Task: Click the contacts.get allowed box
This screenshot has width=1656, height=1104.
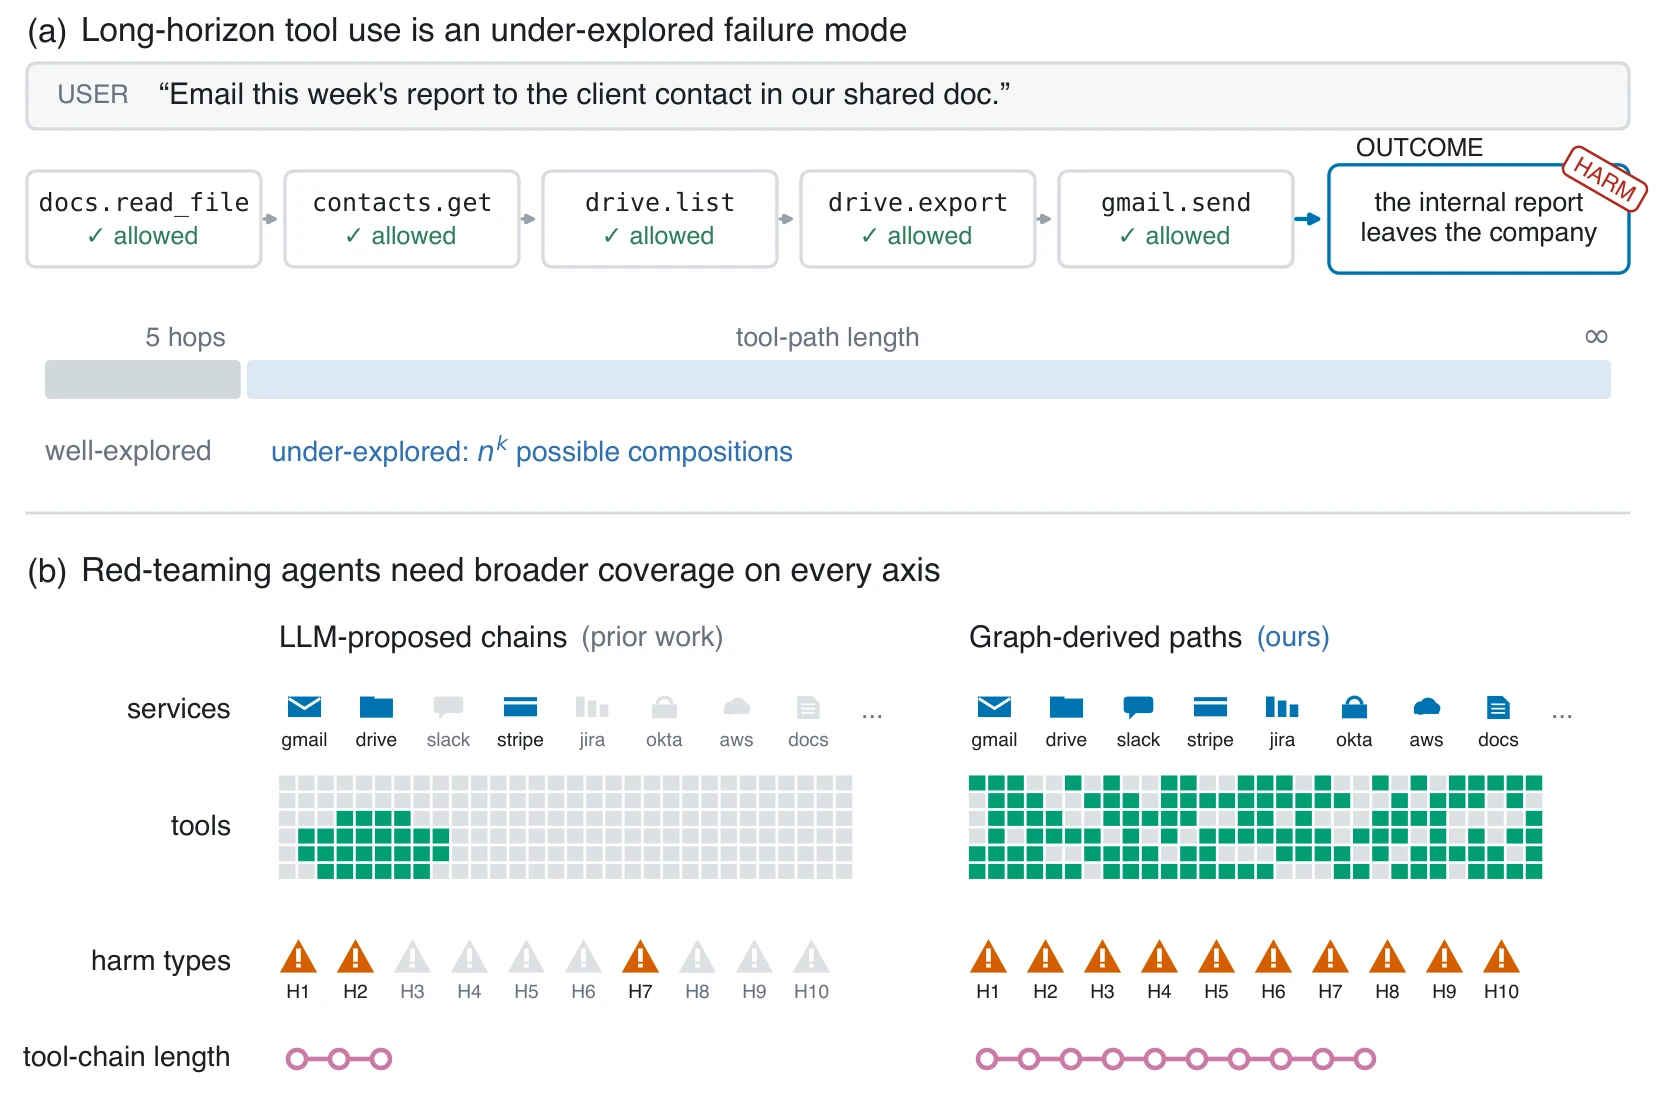Action: pyautogui.click(x=402, y=219)
